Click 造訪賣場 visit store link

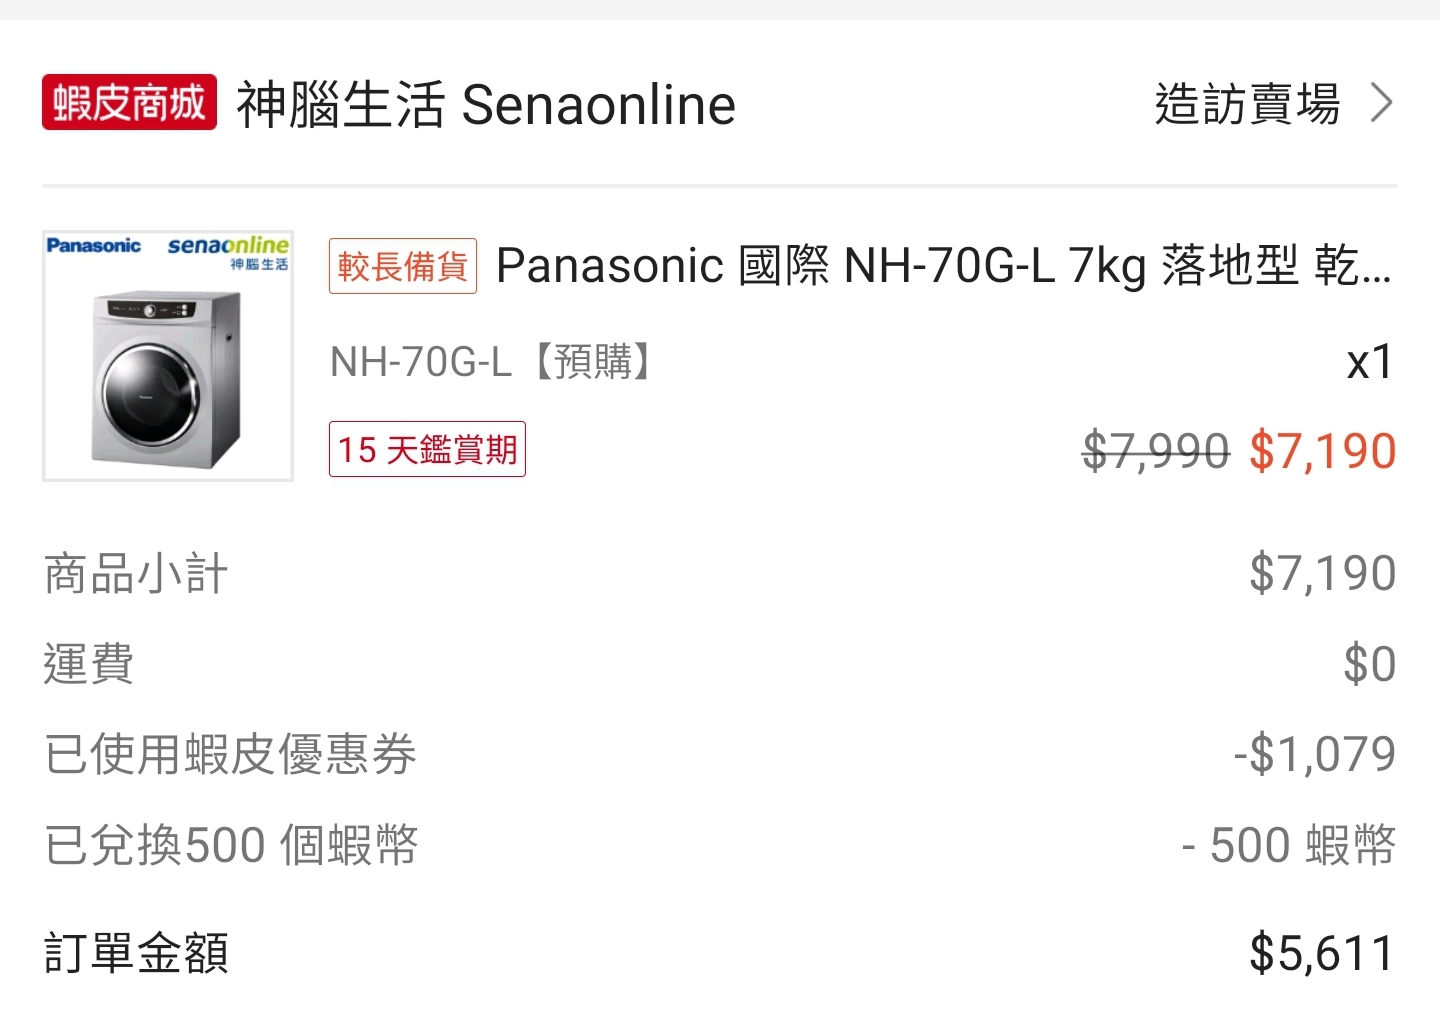1247,104
